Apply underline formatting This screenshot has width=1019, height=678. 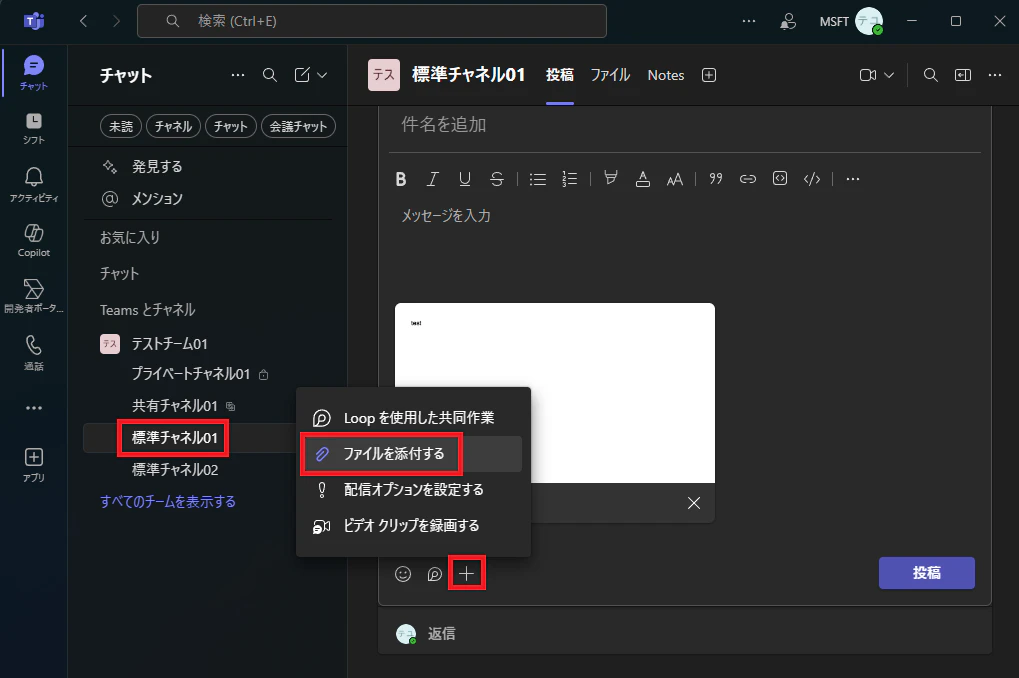pyautogui.click(x=465, y=179)
